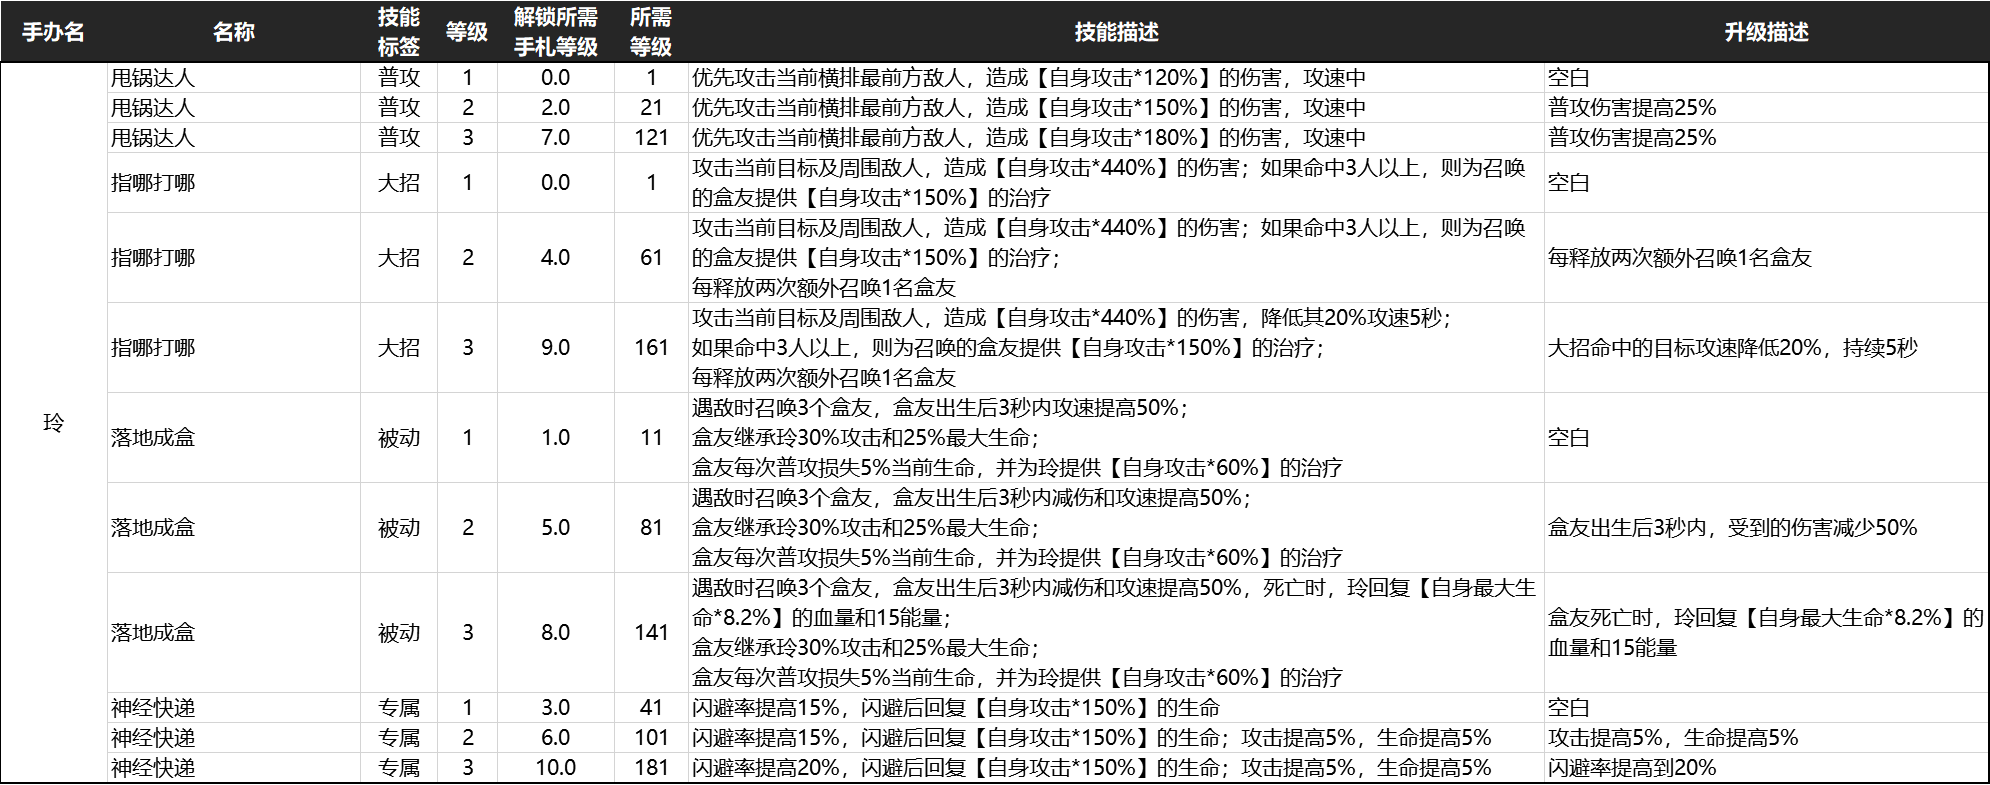Select the "所需等级" column header
This screenshot has height=785, width=1990.
650,32
